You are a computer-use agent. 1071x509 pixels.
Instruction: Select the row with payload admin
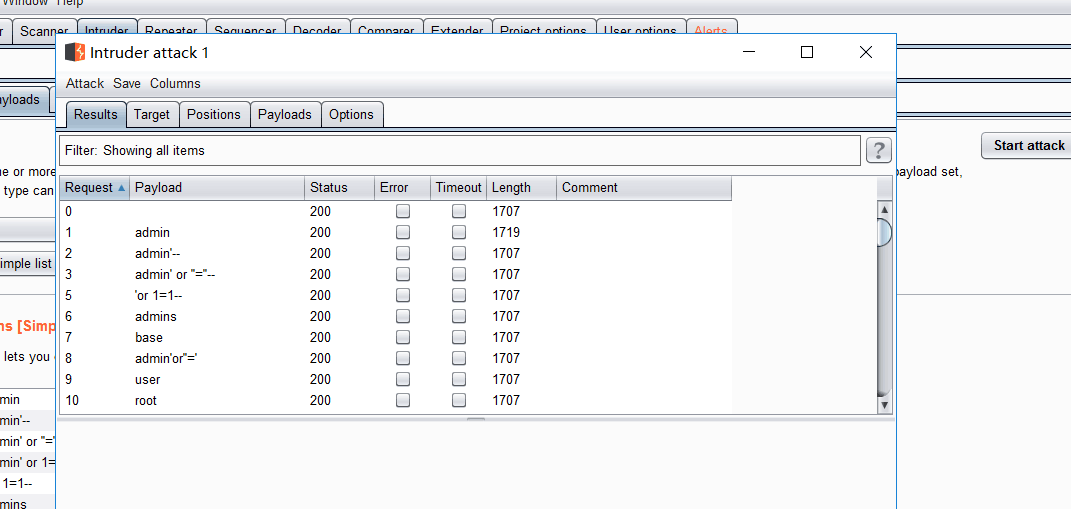tap(395, 232)
